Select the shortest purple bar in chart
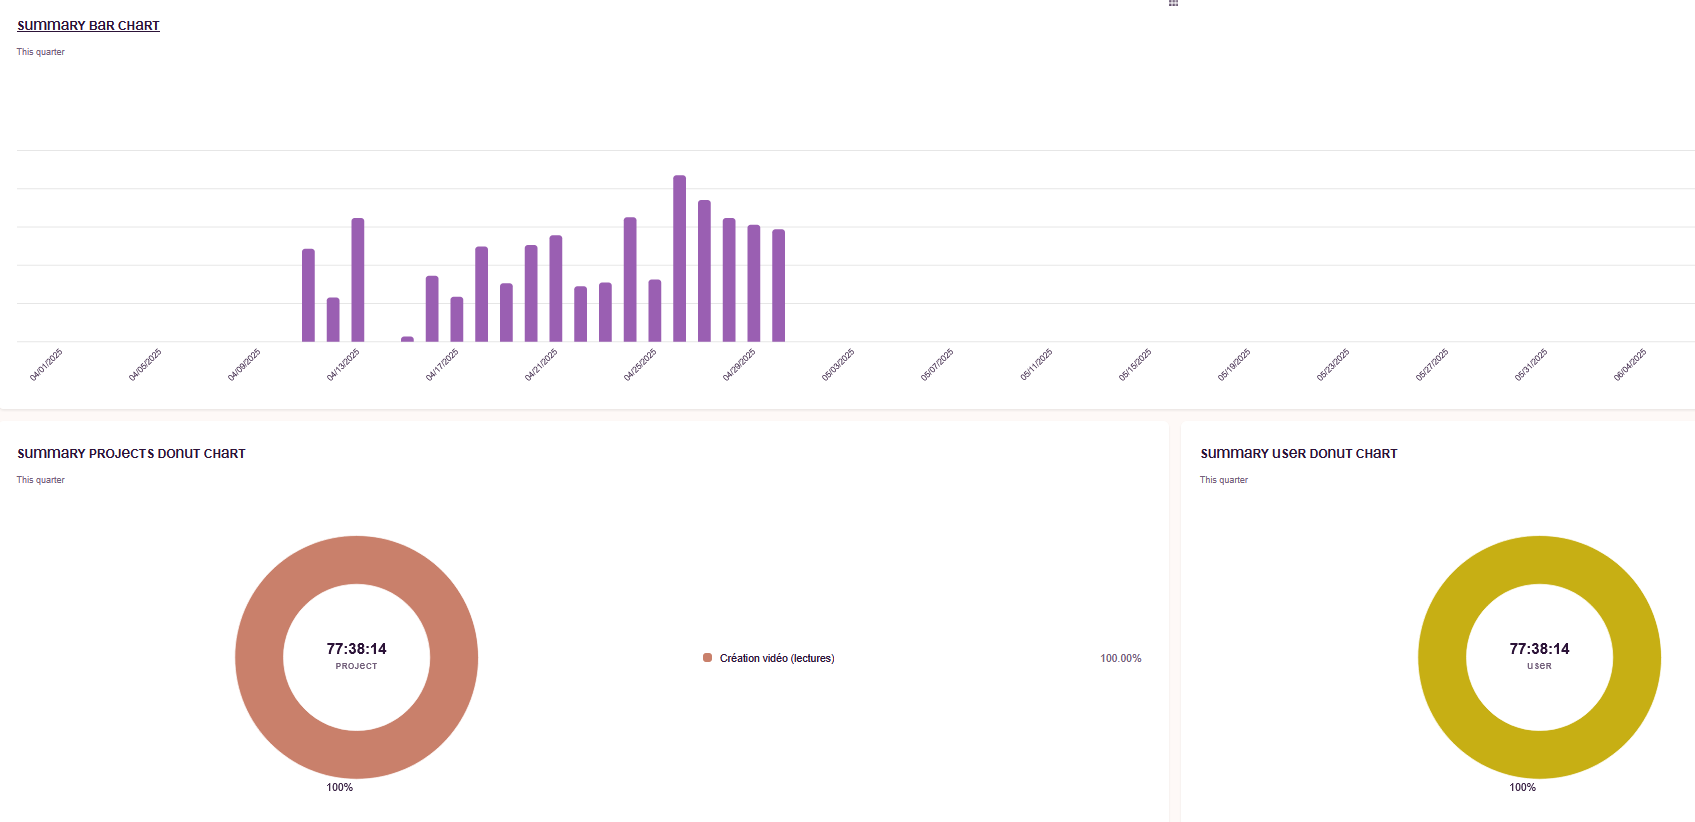The width and height of the screenshot is (1695, 822). coord(407,339)
